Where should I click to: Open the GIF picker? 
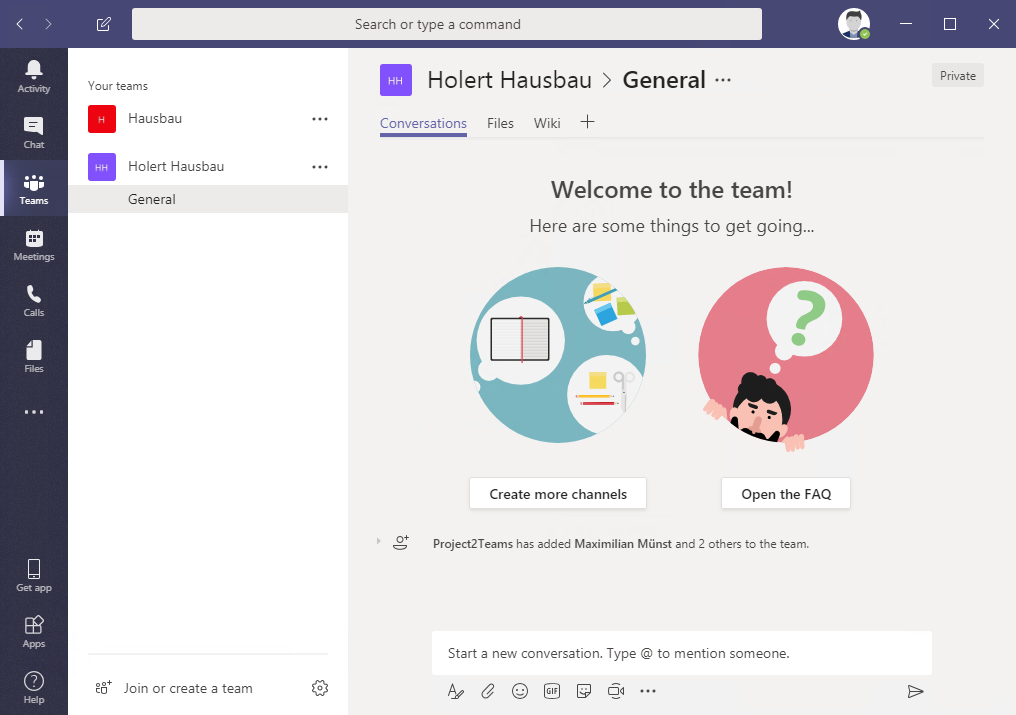coord(552,691)
